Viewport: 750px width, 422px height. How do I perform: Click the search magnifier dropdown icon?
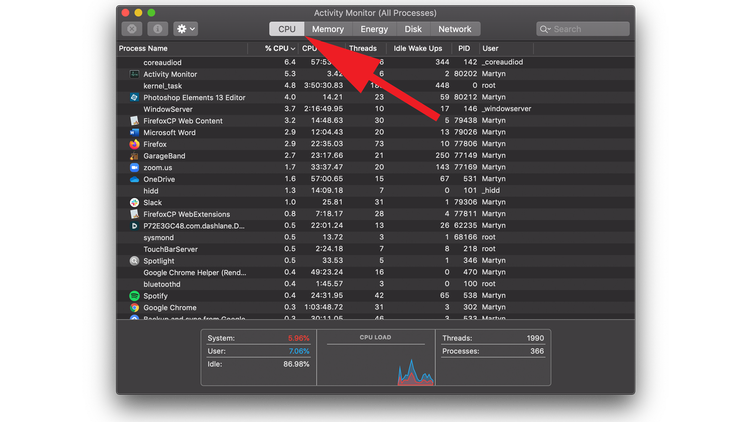[x=545, y=29]
